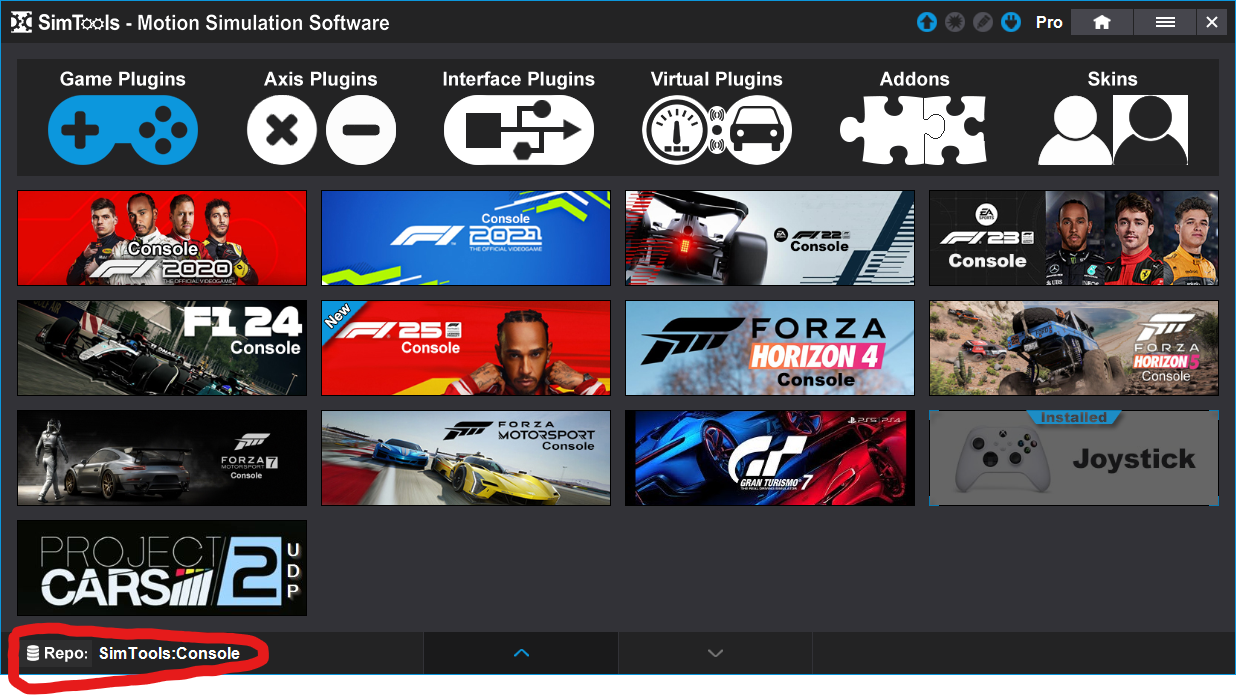Image resolution: width=1236 pixels, height=695 pixels.
Task: Click the Game Plugins label
Action: coord(123,79)
